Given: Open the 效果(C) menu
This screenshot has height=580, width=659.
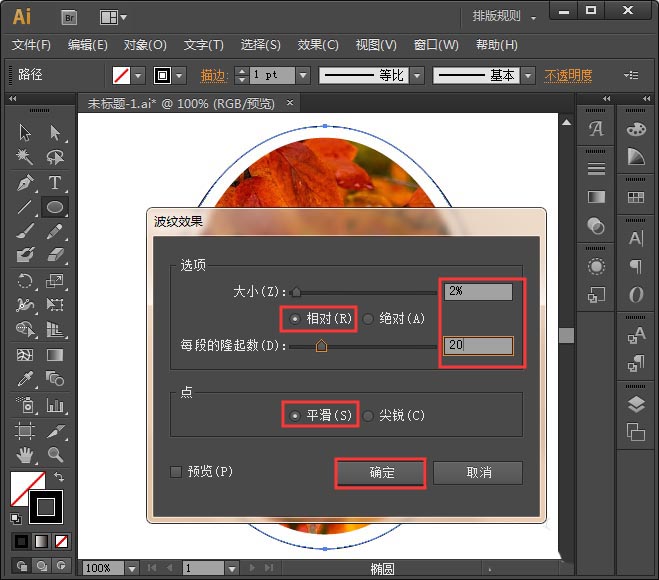Looking at the screenshot, I should pyautogui.click(x=318, y=45).
